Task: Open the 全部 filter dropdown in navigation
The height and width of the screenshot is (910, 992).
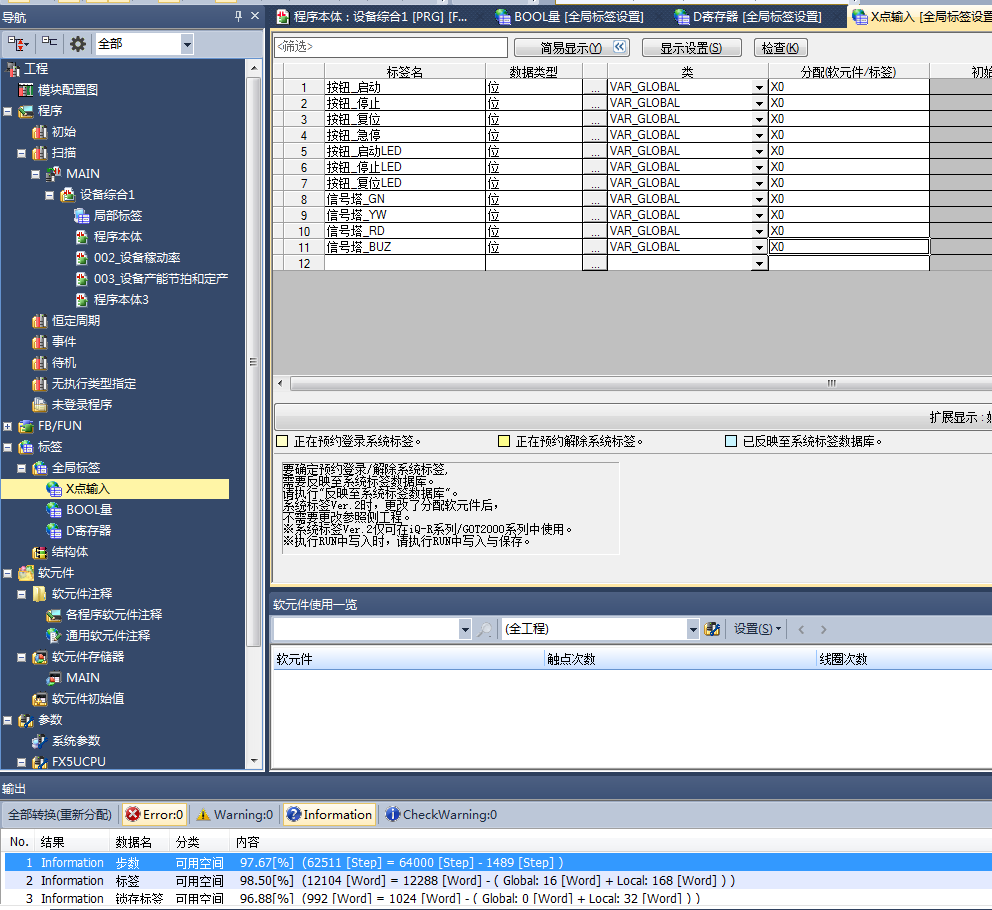Action: point(187,44)
